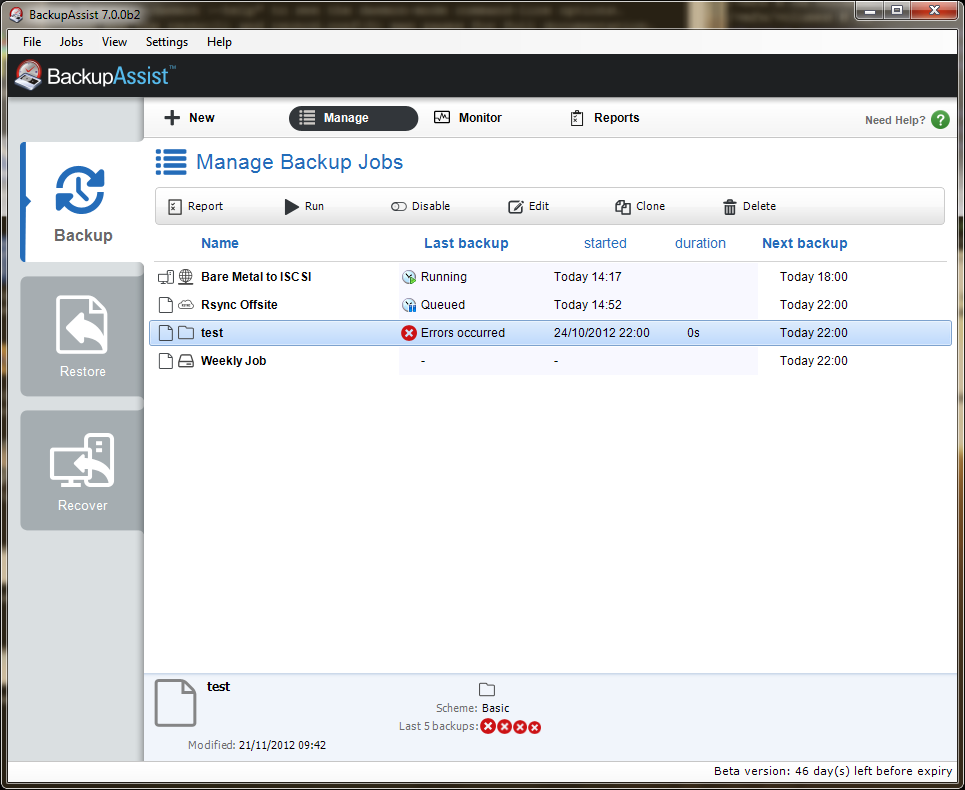This screenshot has width=965, height=790.
Task: Sort by started column header
Action: coord(605,243)
